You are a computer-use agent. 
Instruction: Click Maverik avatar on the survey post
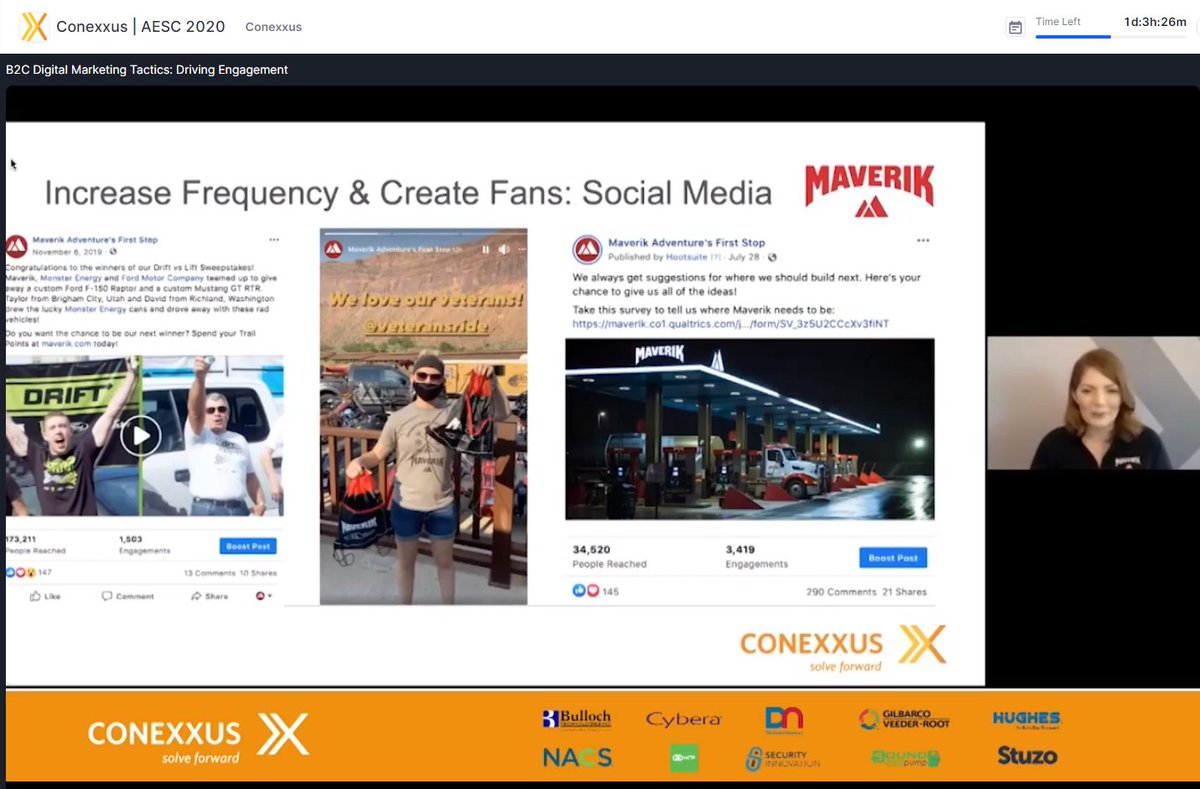coord(587,249)
